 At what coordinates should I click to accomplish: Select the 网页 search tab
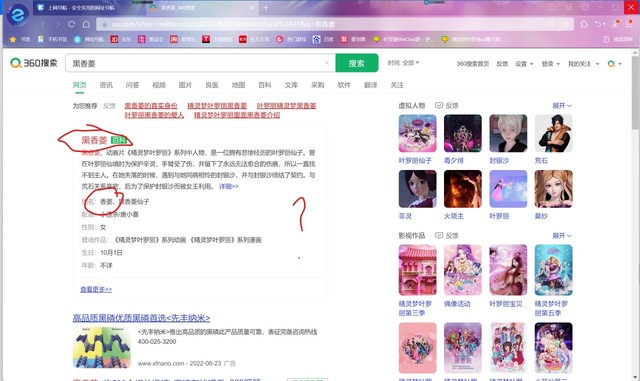[80, 85]
